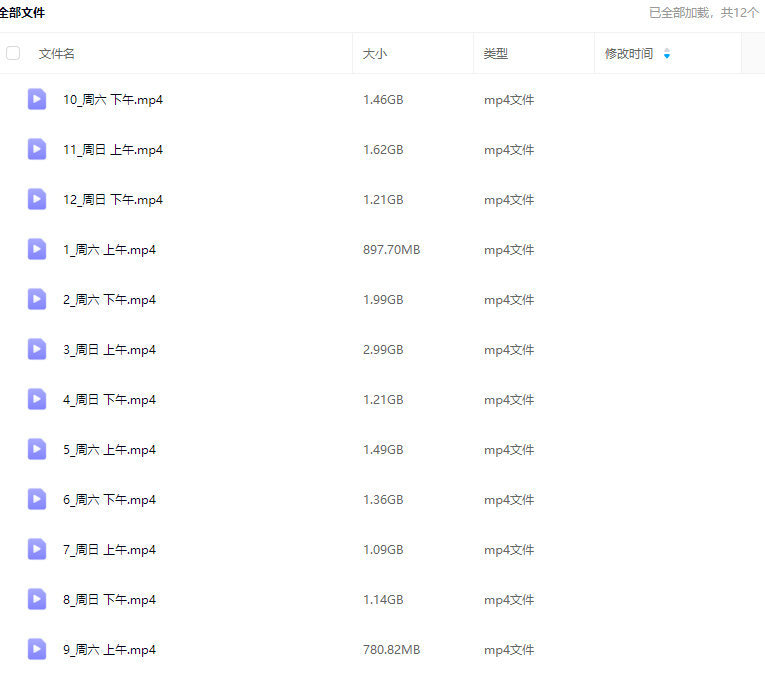Open file 4_周日 下午.mp4
765x680 pixels.
tap(109, 400)
